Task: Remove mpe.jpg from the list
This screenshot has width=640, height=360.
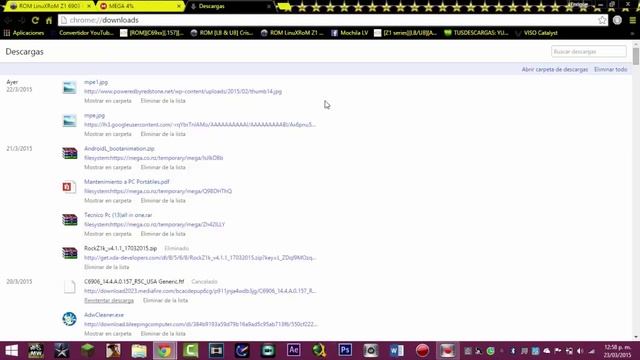Action: (163, 134)
